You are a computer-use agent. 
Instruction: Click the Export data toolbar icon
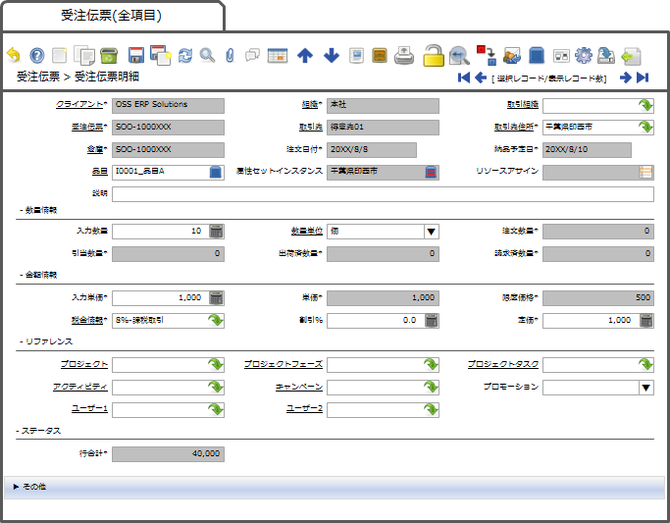pyautogui.click(x=606, y=56)
